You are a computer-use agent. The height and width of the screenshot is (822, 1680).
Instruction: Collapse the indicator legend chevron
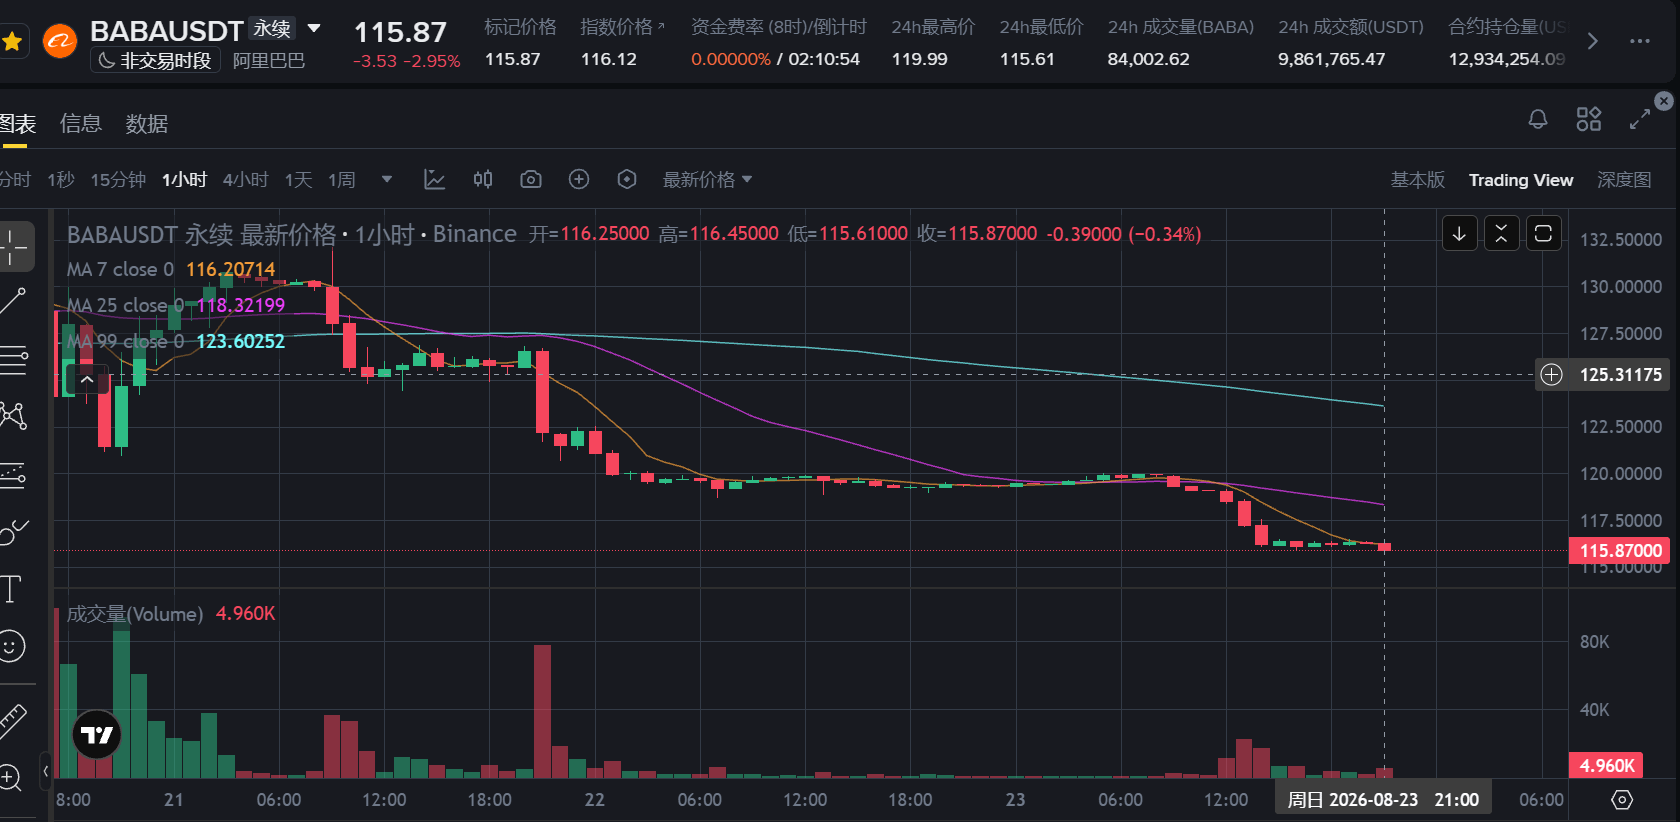pos(87,380)
